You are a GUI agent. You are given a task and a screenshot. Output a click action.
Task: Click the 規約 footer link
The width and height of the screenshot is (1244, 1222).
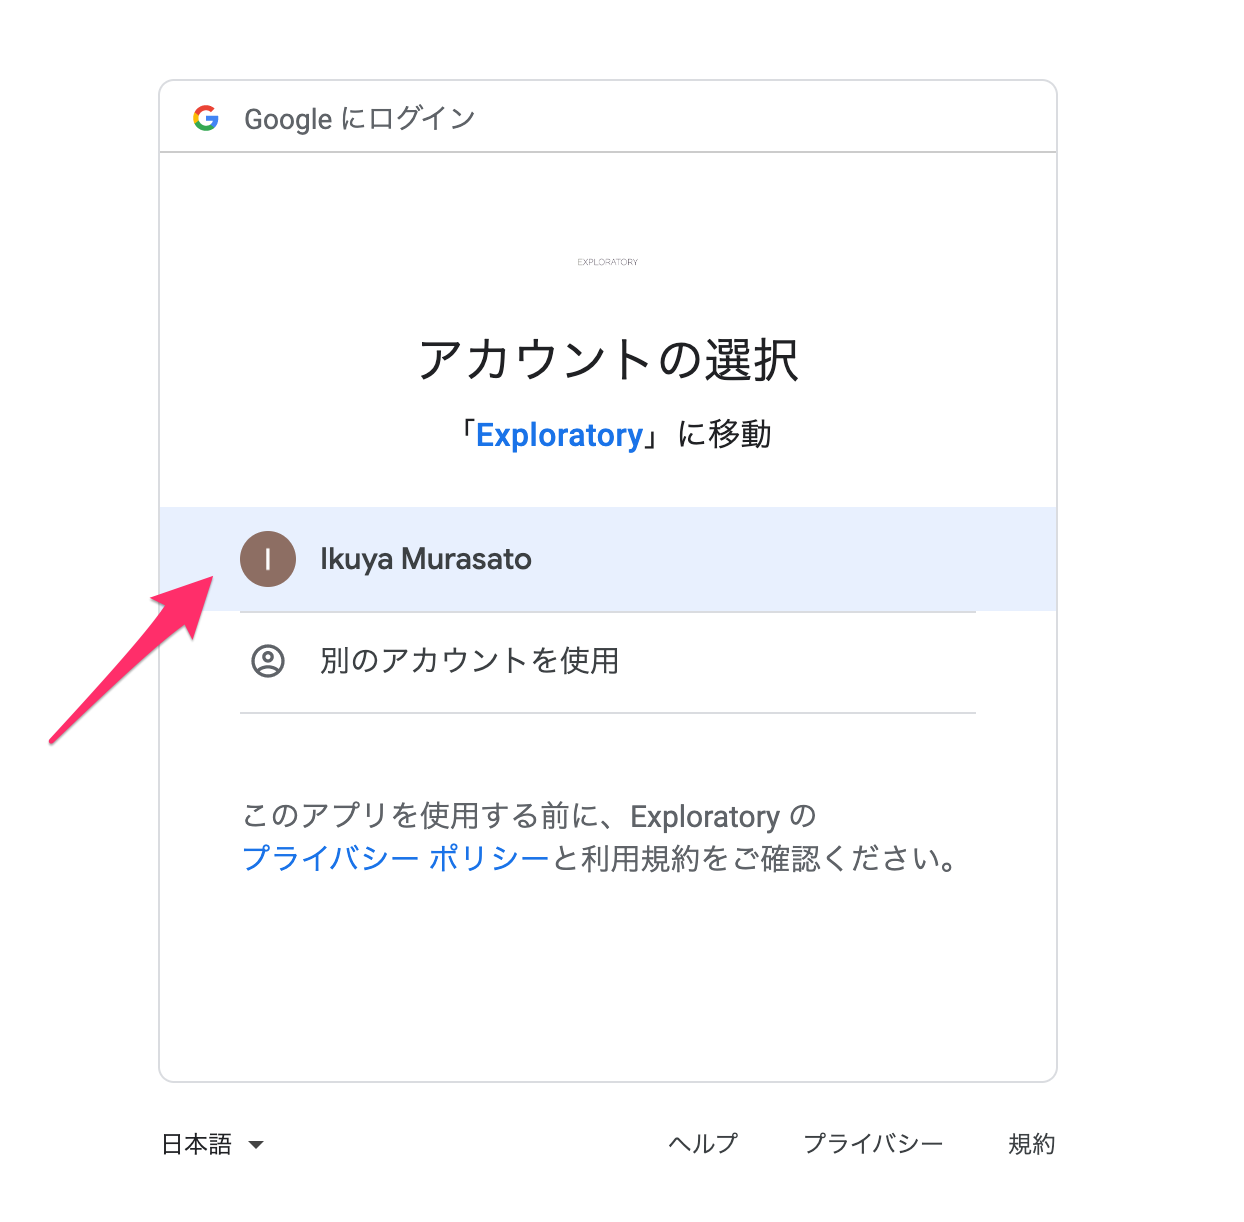coord(1032,1144)
